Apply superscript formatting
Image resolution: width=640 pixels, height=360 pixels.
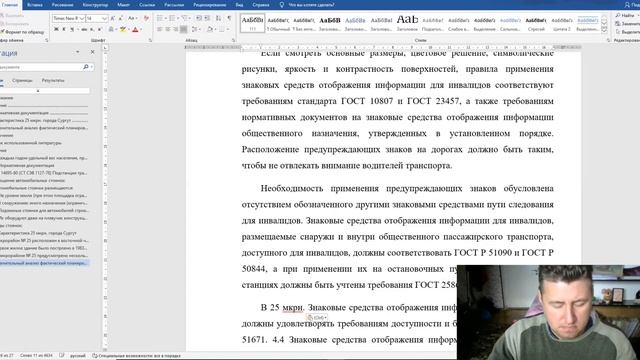coord(100,29)
